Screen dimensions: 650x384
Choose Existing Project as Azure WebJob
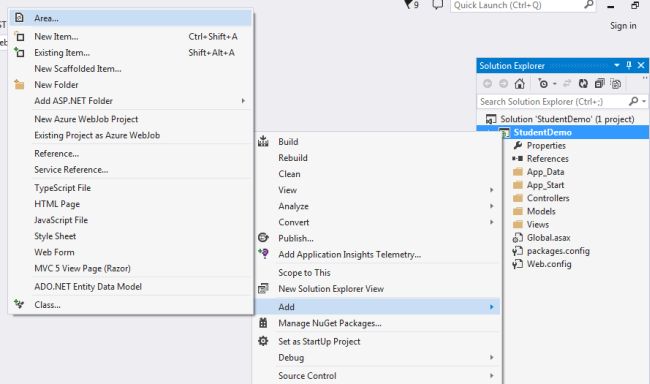point(130,136)
